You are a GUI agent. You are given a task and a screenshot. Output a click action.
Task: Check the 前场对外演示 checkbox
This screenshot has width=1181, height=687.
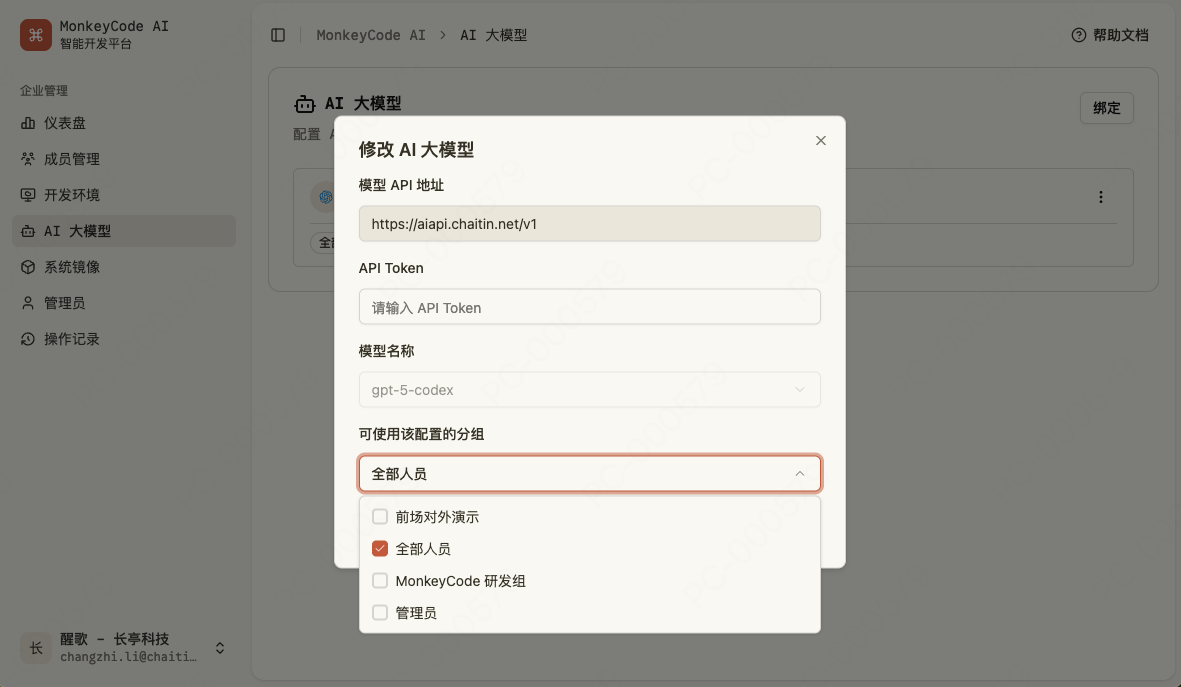click(x=380, y=517)
